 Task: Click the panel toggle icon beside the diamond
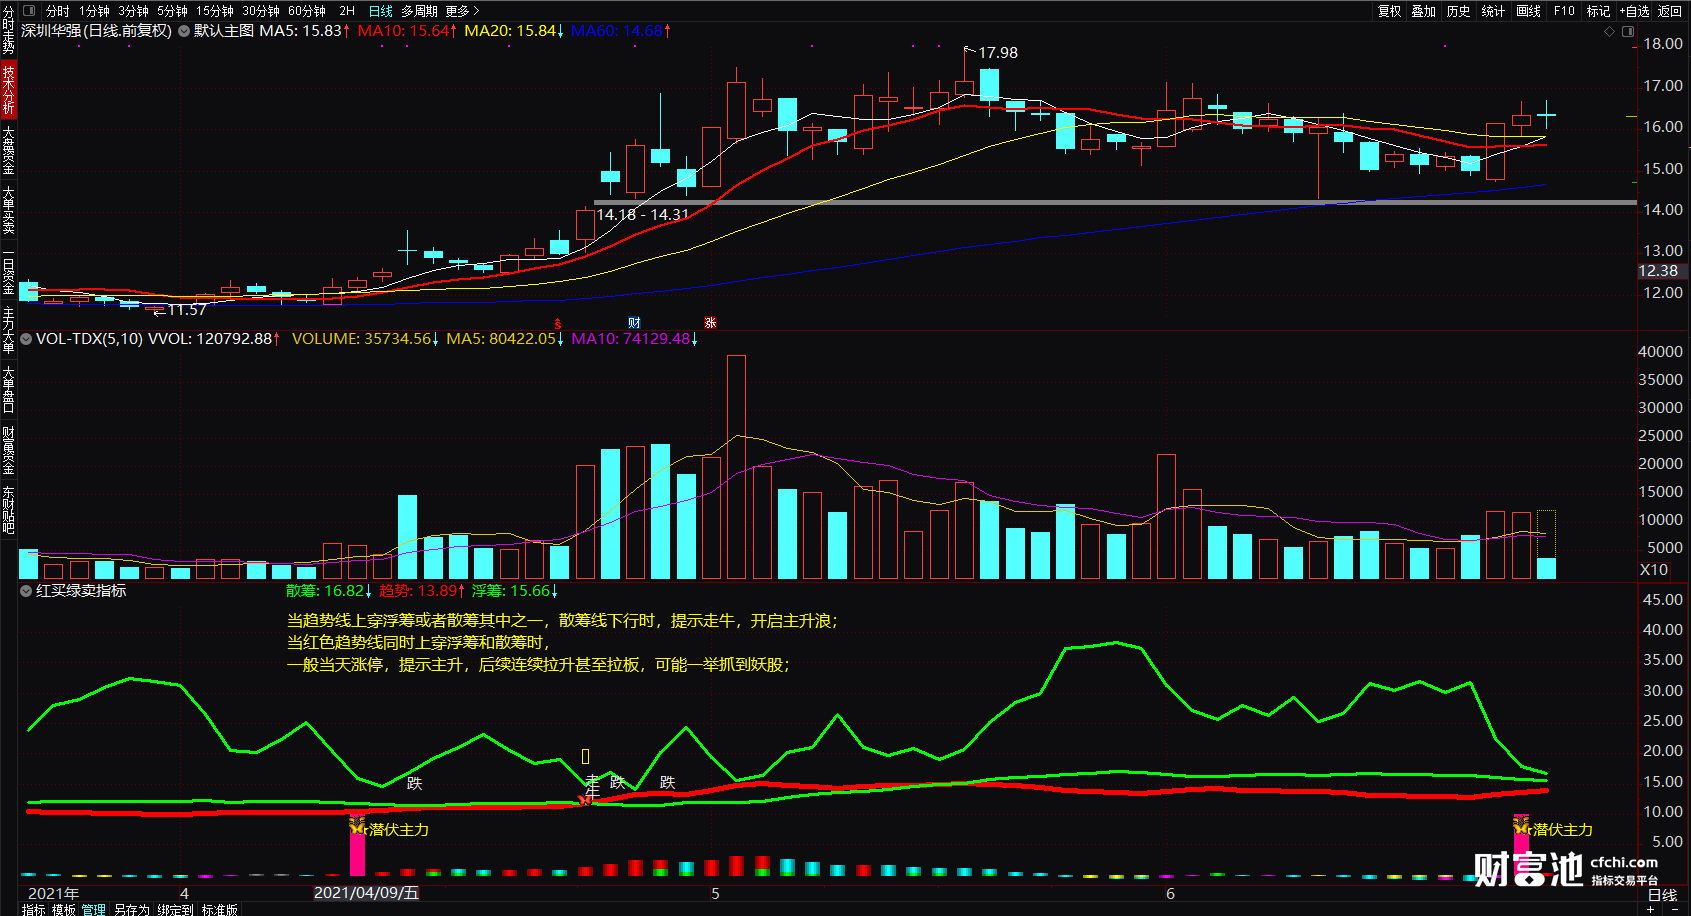click(1628, 32)
